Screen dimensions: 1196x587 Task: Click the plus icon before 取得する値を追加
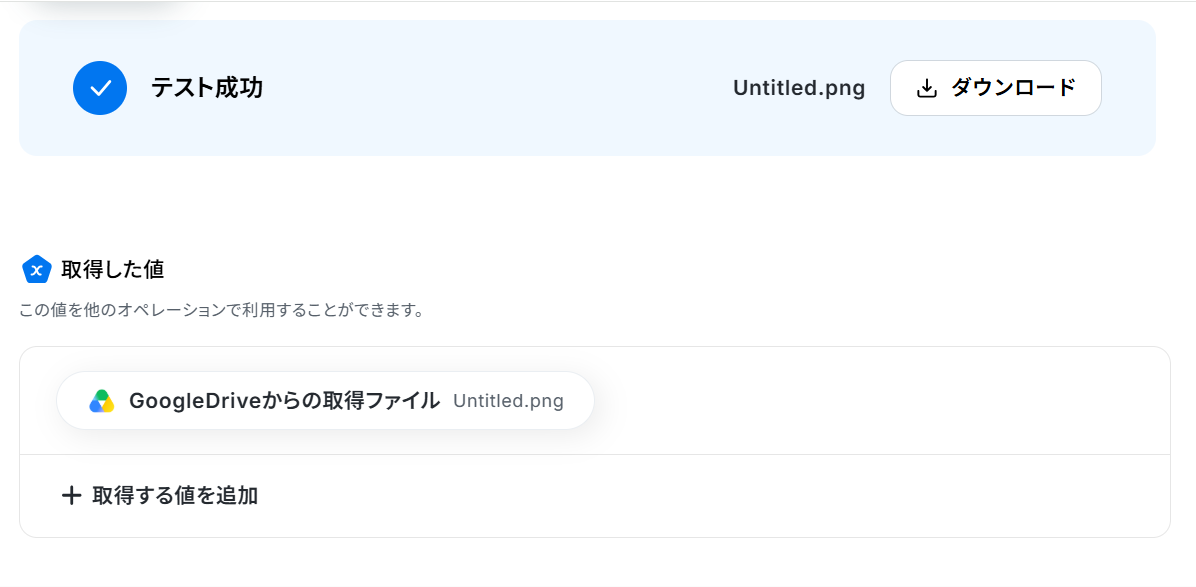71,496
